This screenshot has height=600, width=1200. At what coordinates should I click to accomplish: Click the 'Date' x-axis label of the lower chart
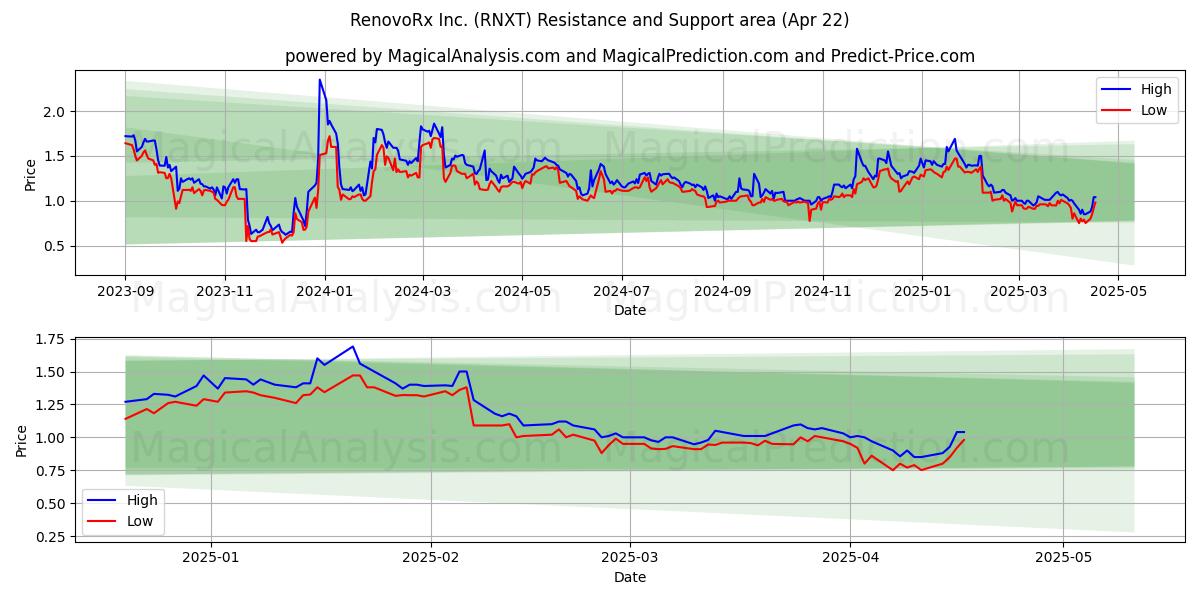click(630, 577)
